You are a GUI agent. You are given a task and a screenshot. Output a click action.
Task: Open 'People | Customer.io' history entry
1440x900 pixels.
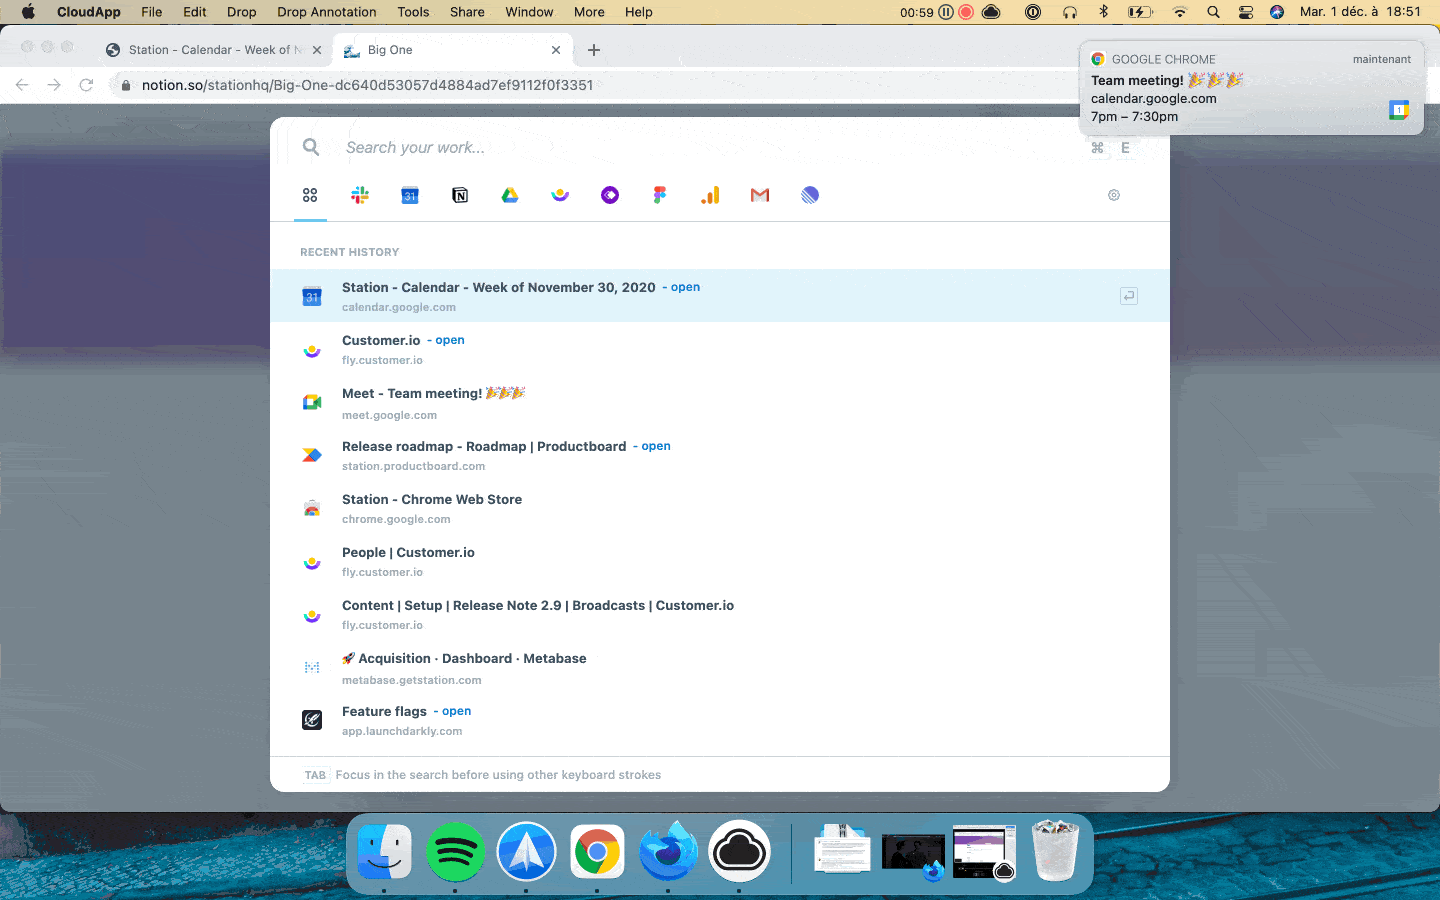pyautogui.click(x=720, y=561)
